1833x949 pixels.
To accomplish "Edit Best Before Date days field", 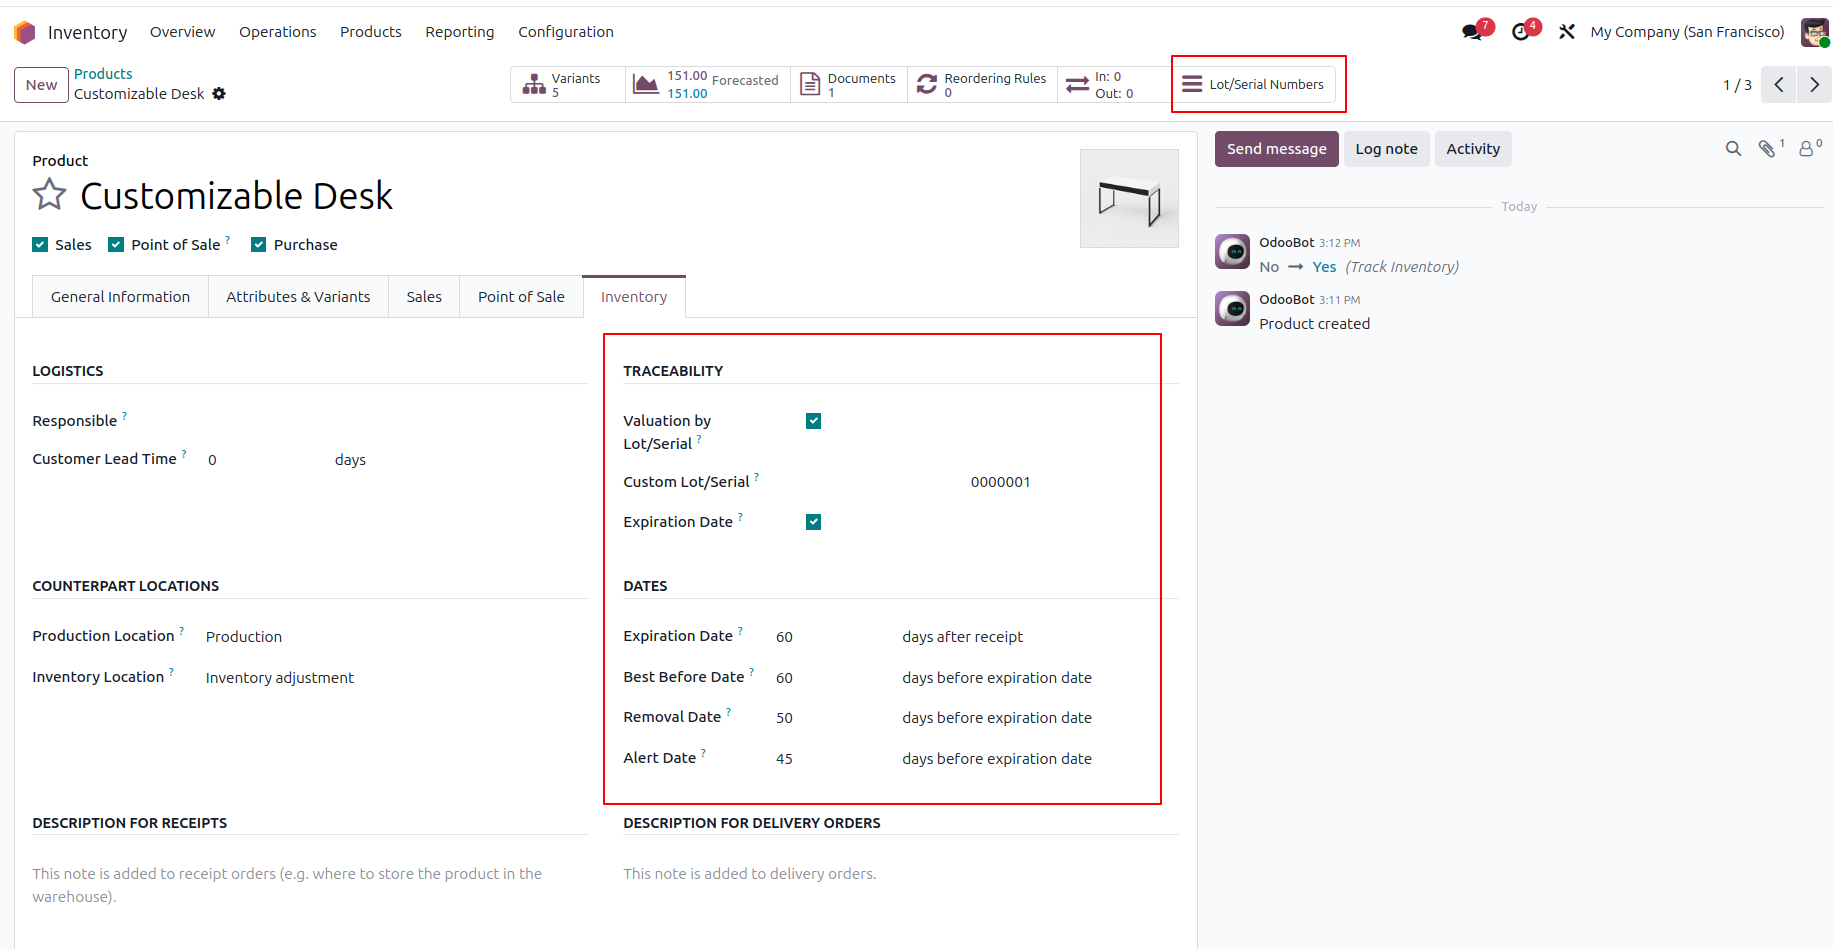I will point(834,678).
